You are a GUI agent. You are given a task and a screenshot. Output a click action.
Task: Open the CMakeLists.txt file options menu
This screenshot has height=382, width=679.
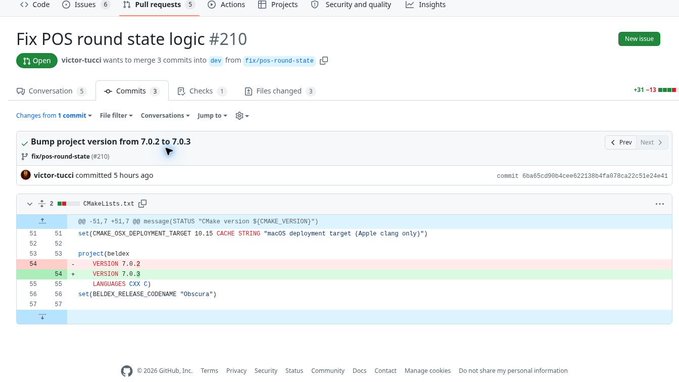click(659, 204)
